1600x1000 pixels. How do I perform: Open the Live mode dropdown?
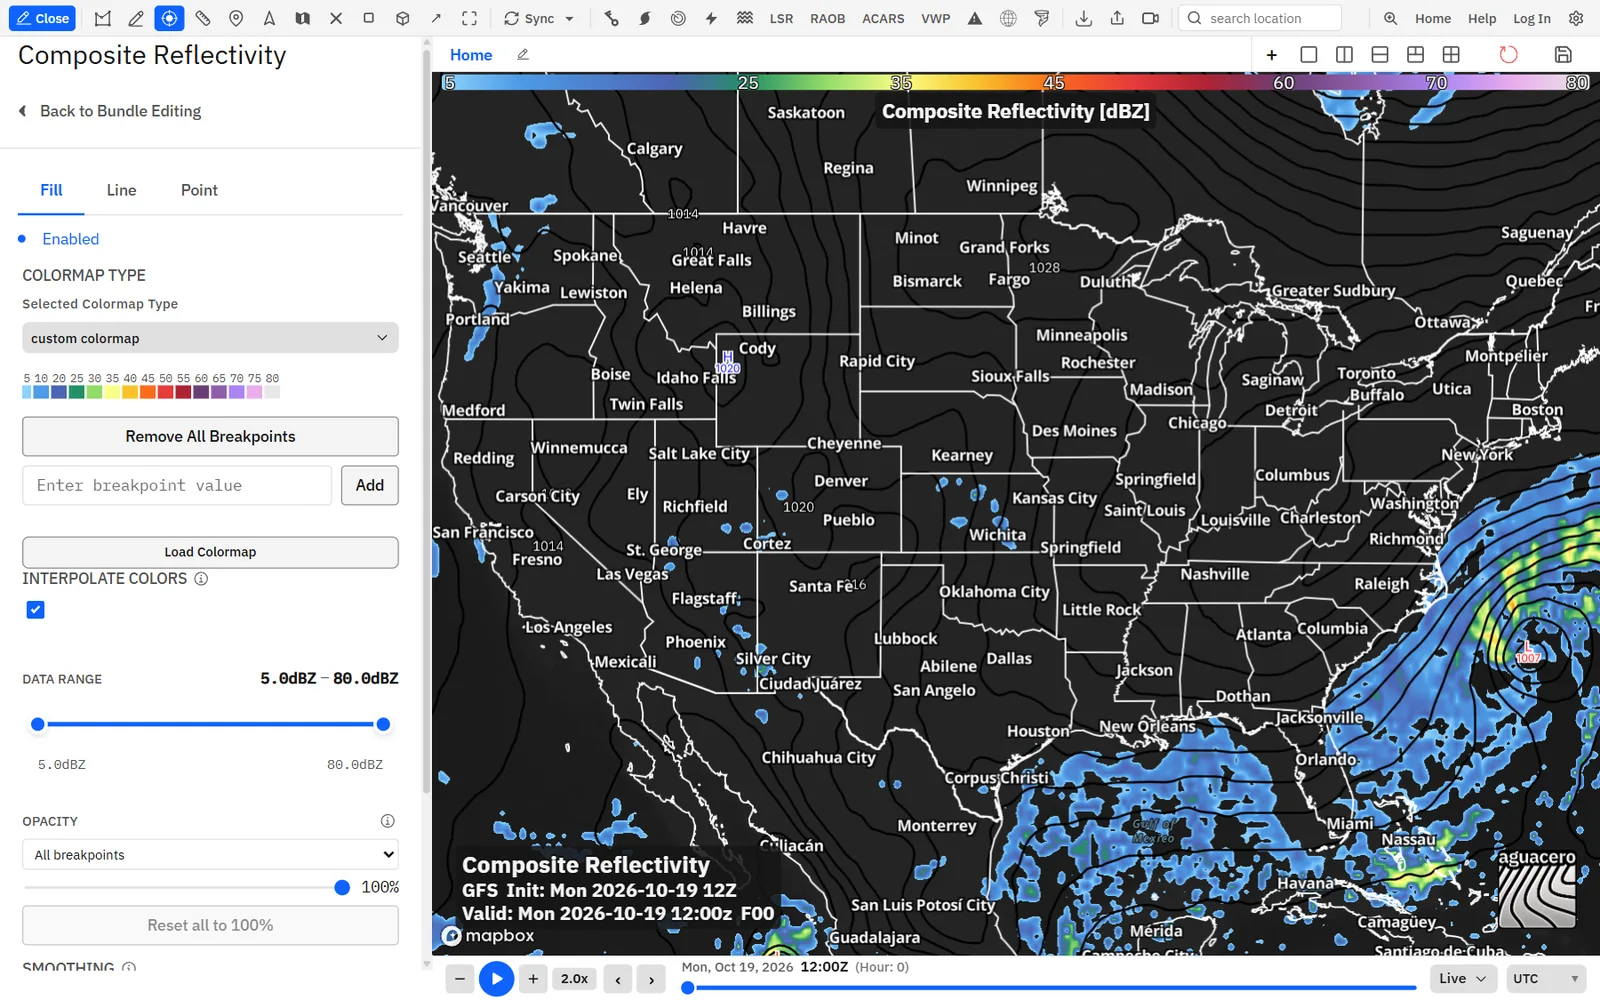tap(1463, 978)
